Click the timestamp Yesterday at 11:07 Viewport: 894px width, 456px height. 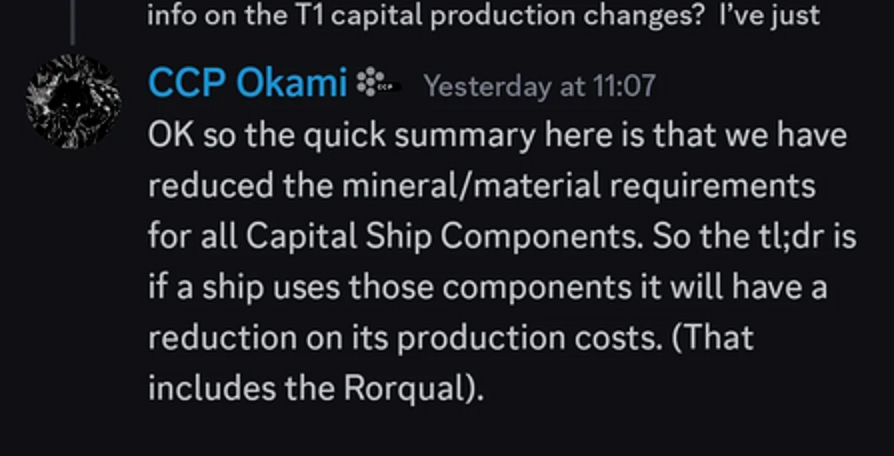point(539,86)
